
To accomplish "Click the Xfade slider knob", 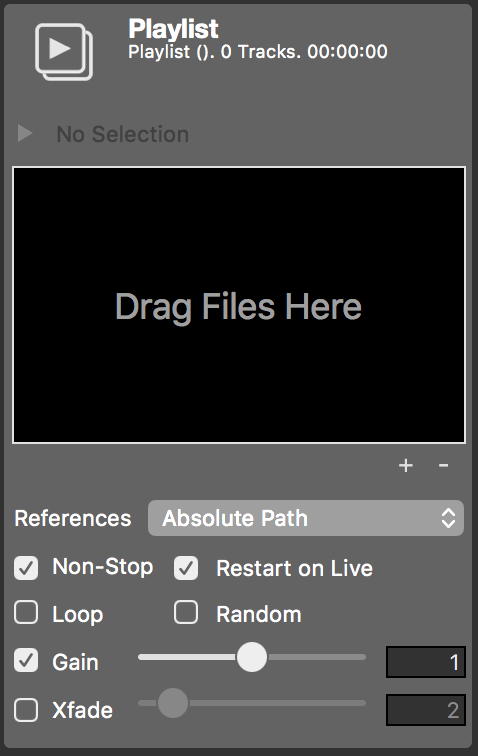I will [173, 703].
